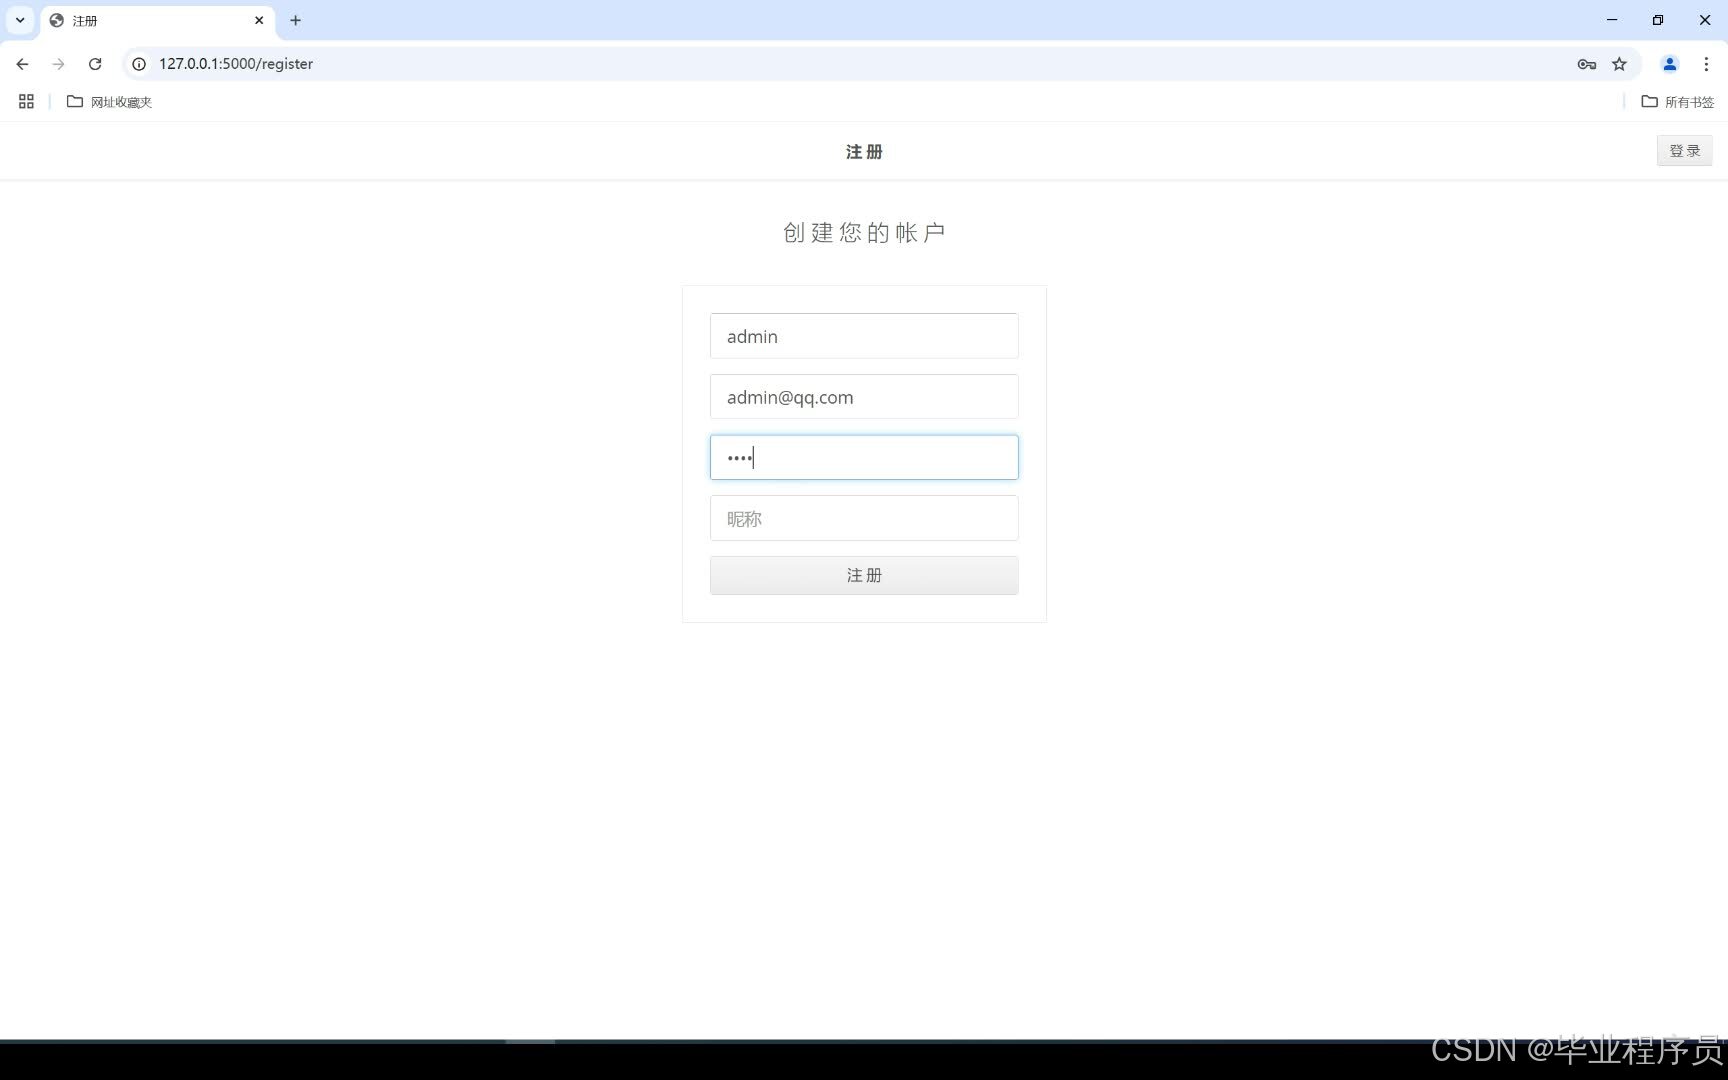Open the 所有书签 folder
This screenshot has height=1080, width=1728.
(x=1678, y=102)
